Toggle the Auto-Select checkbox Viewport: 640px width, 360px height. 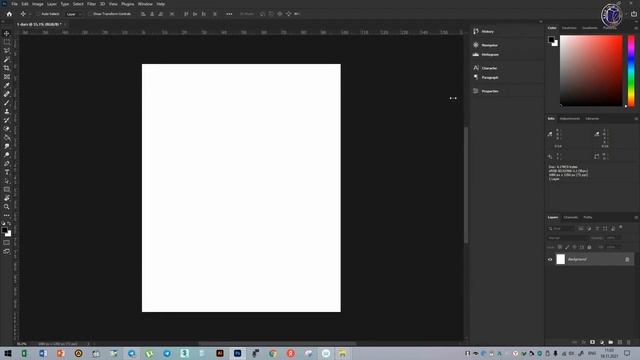(x=38, y=14)
